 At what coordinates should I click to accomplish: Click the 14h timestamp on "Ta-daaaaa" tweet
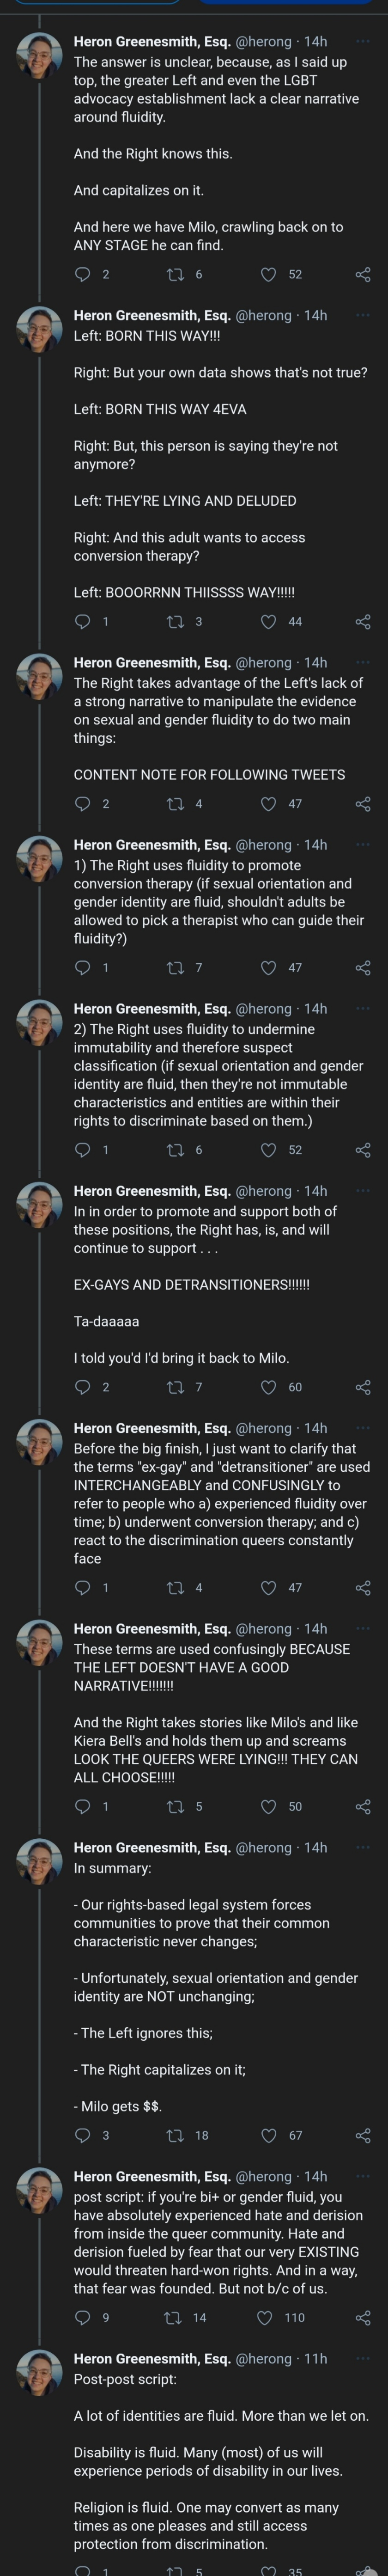[316, 1191]
